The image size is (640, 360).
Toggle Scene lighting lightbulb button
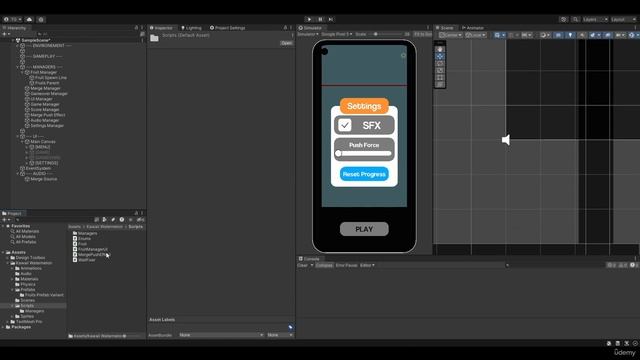pyautogui.click(x=570, y=35)
